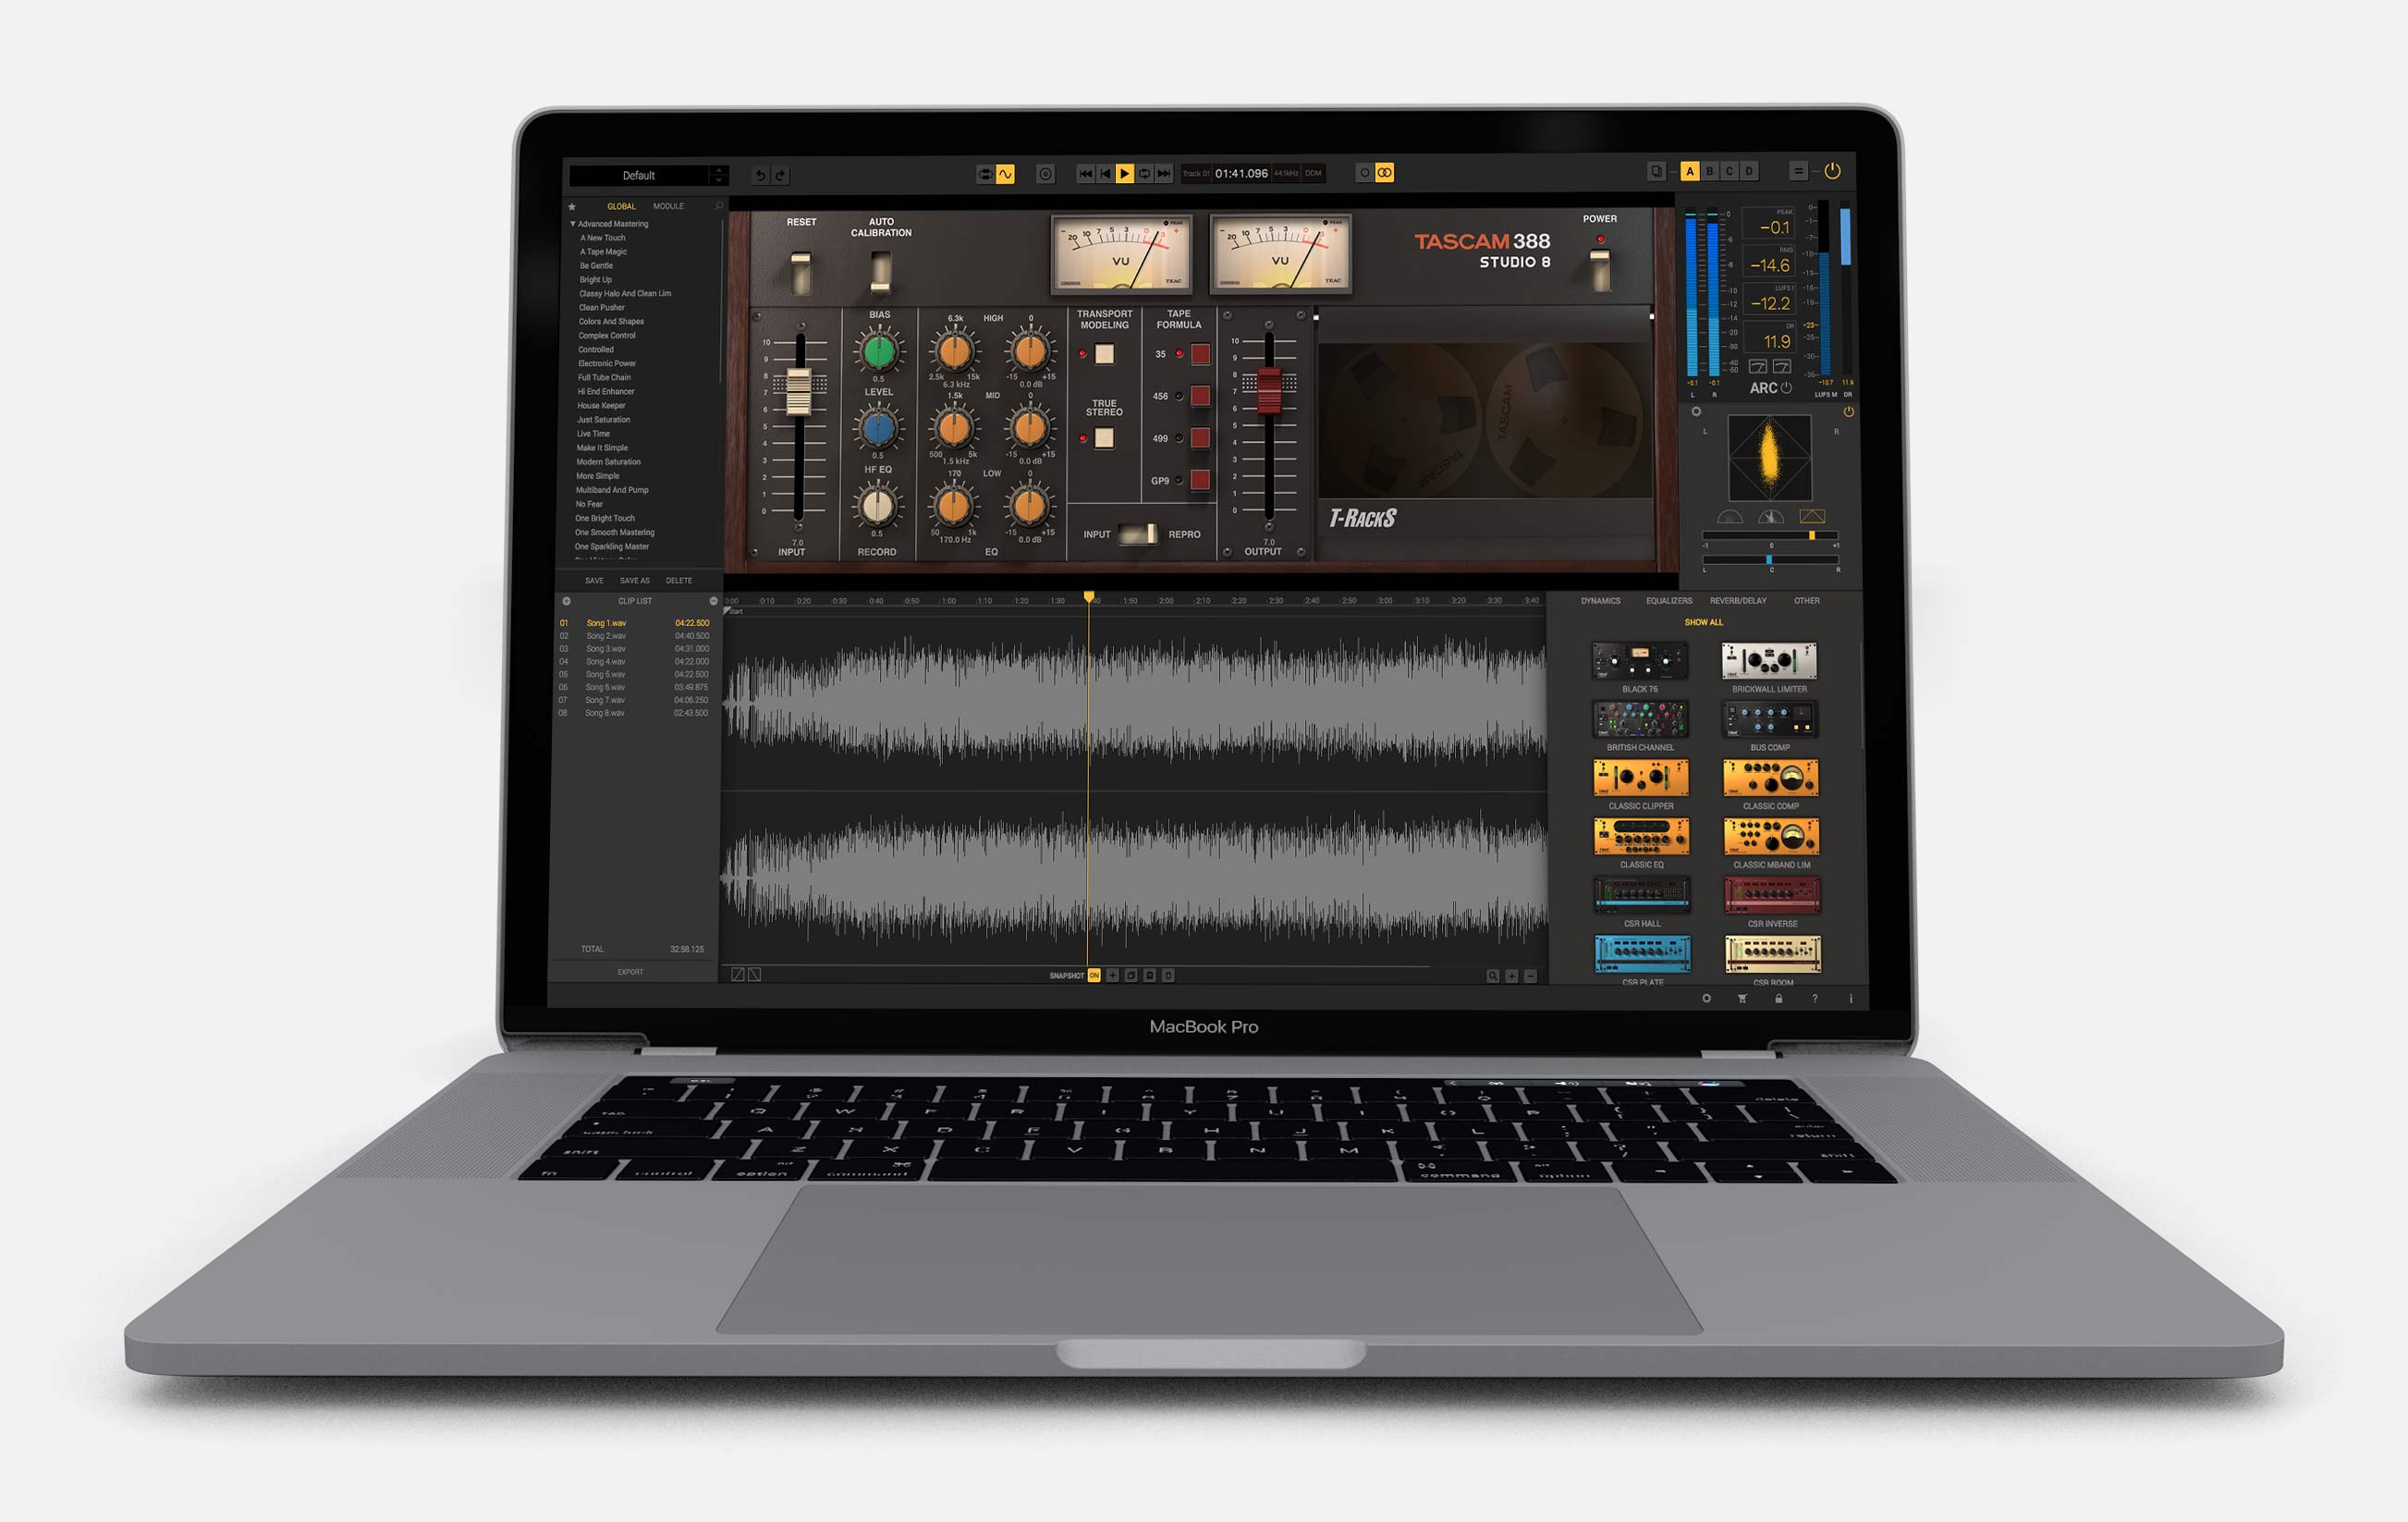Open the REVERB/DELAY module tab

tap(1738, 601)
